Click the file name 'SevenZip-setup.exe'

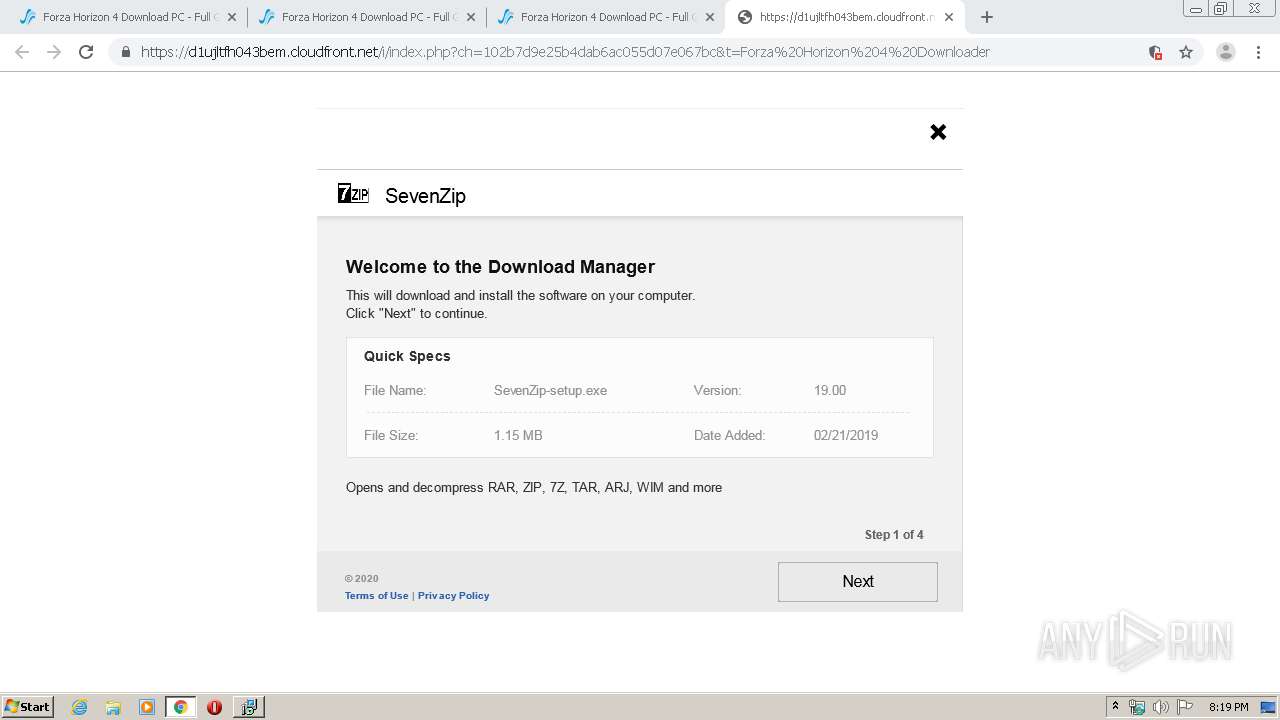click(x=550, y=391)
